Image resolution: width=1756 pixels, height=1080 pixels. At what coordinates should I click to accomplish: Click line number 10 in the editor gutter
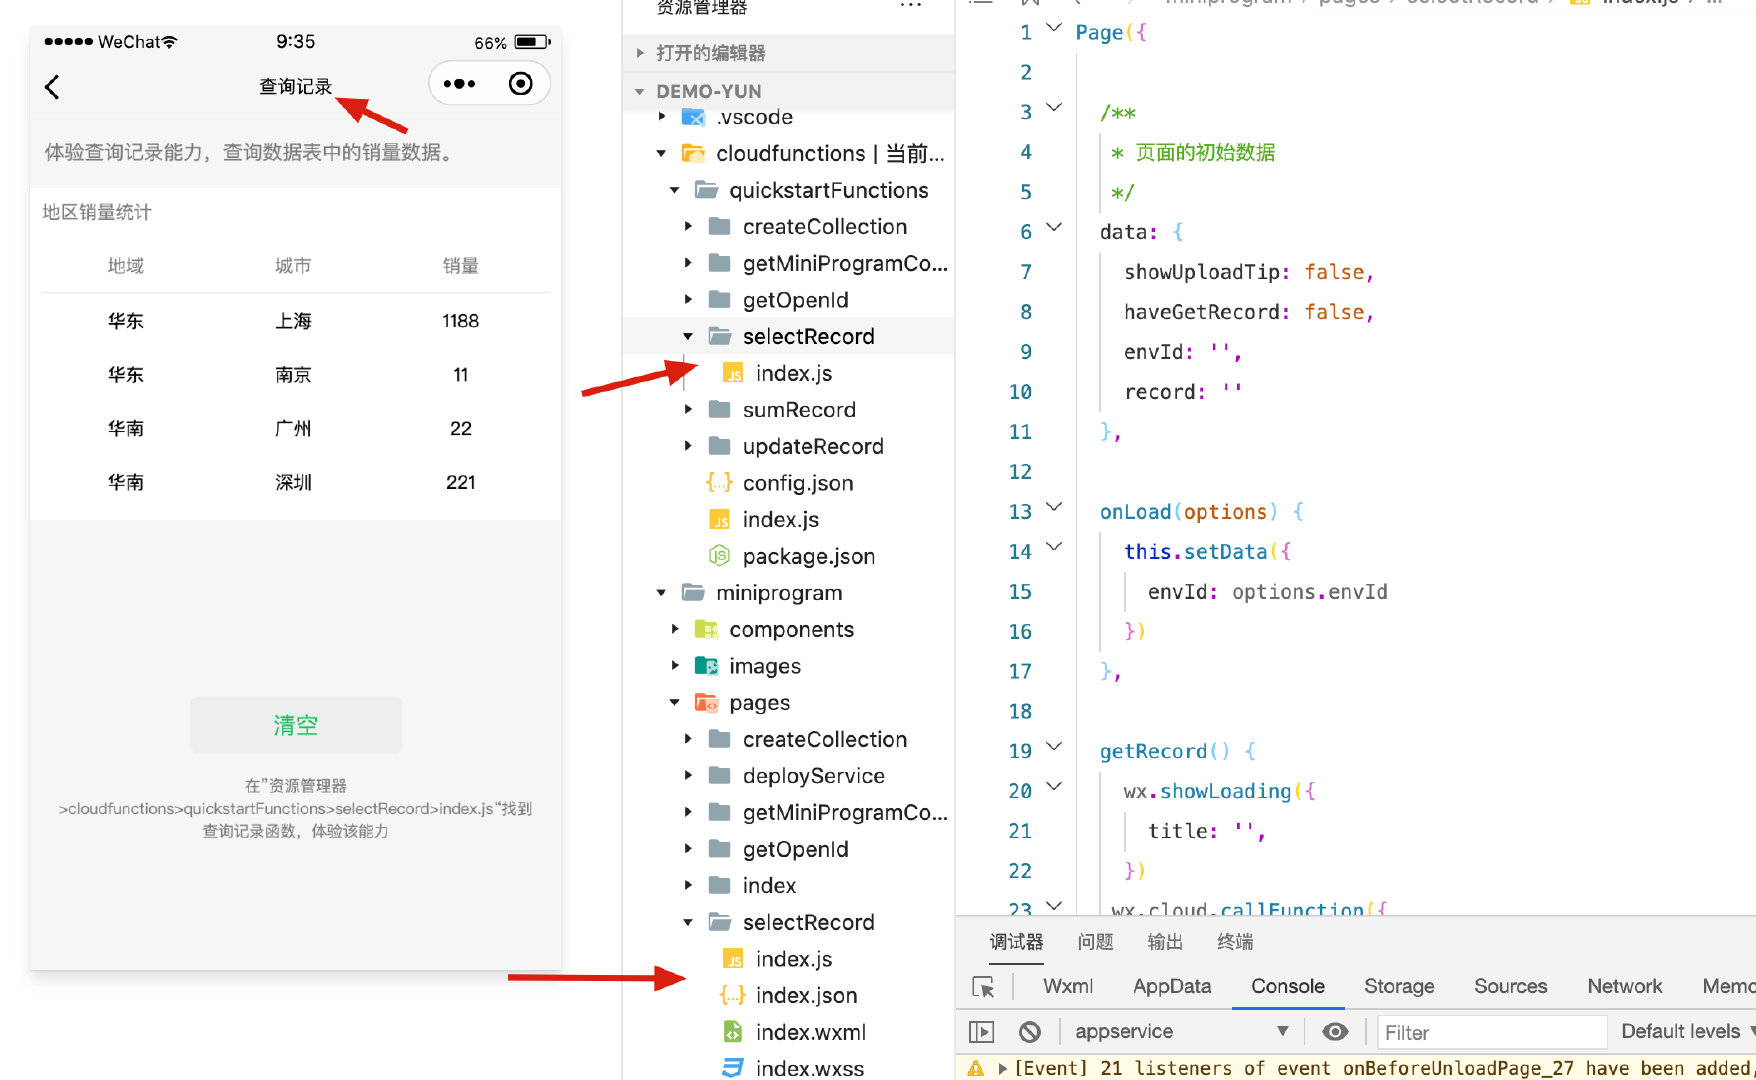1020,392
